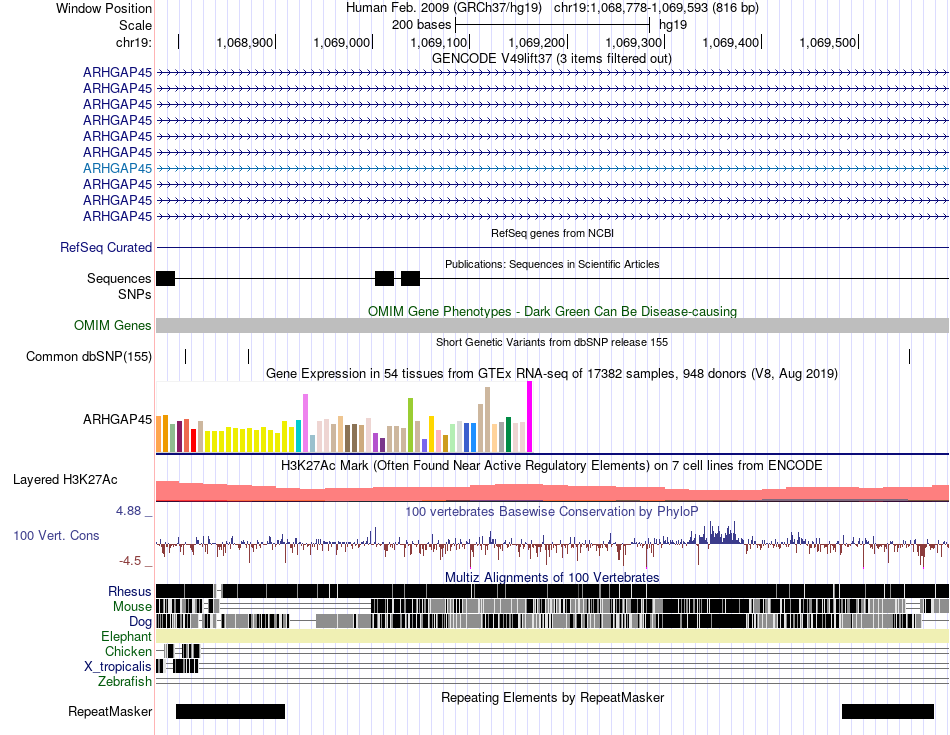Click the pale yellow Elephant alignment bar
The width and height of the screenshot is (950, 735).
[x=552, y=636]
